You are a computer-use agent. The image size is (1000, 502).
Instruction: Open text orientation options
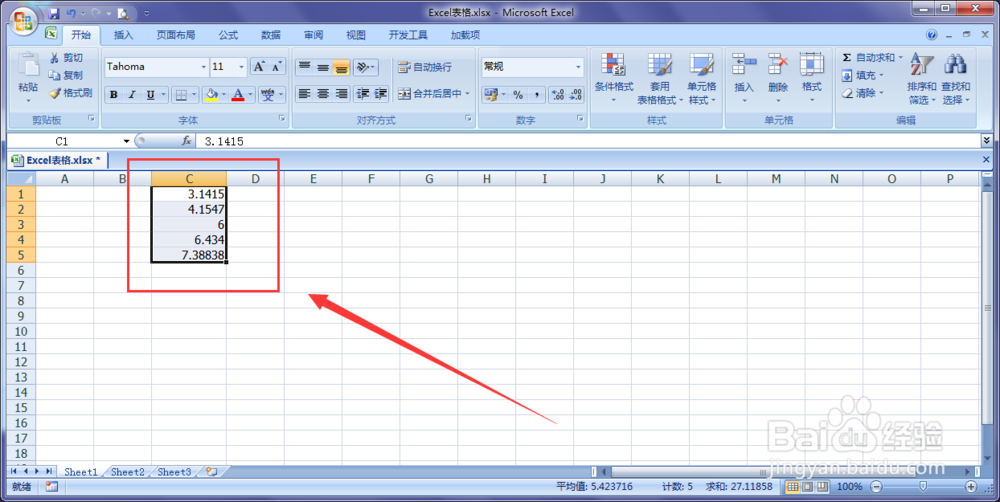tap(365, 66)
